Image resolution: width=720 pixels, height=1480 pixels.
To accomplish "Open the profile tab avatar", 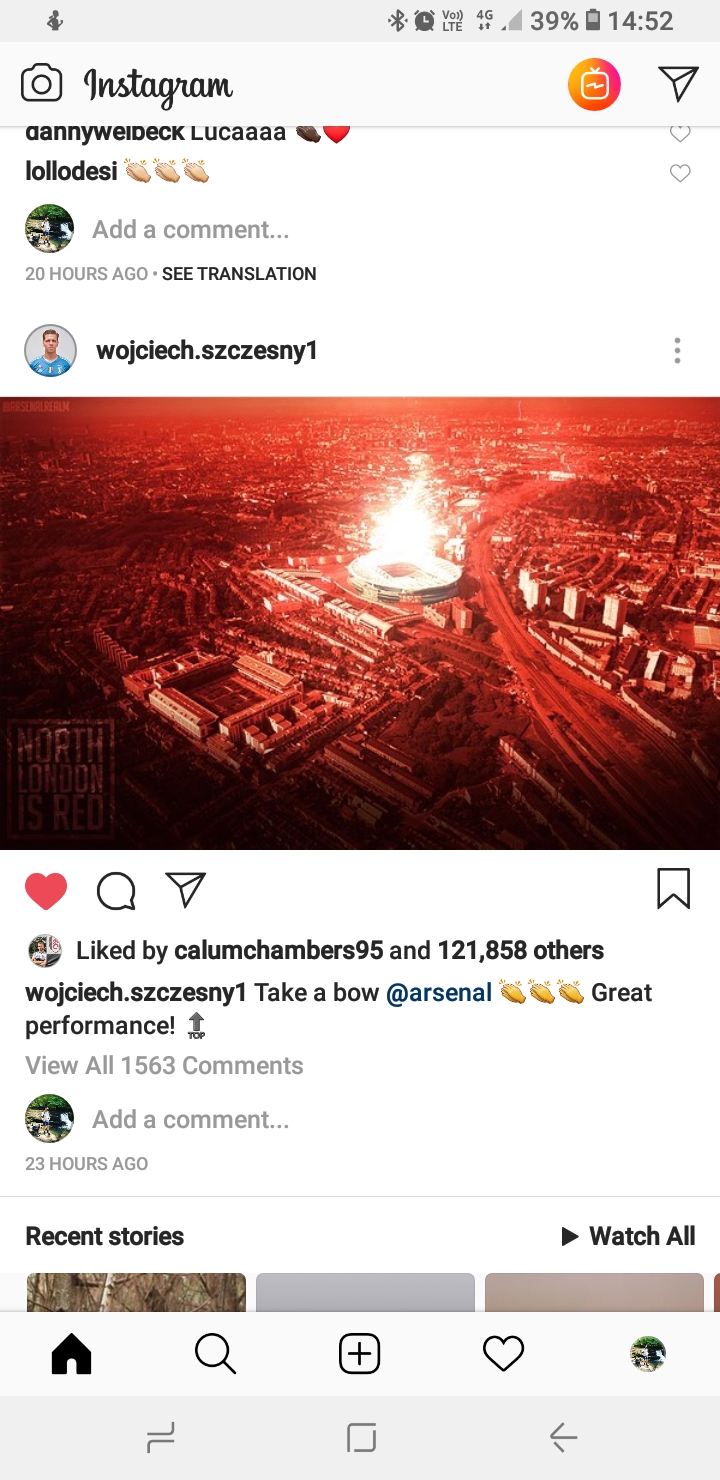I will 648,1354.
